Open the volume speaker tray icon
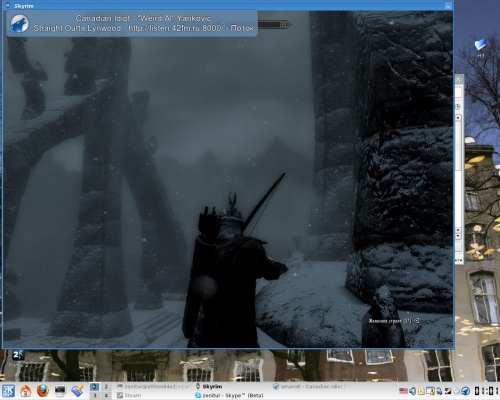The height and width of the screenshot is (400, 500). point(413,391)
